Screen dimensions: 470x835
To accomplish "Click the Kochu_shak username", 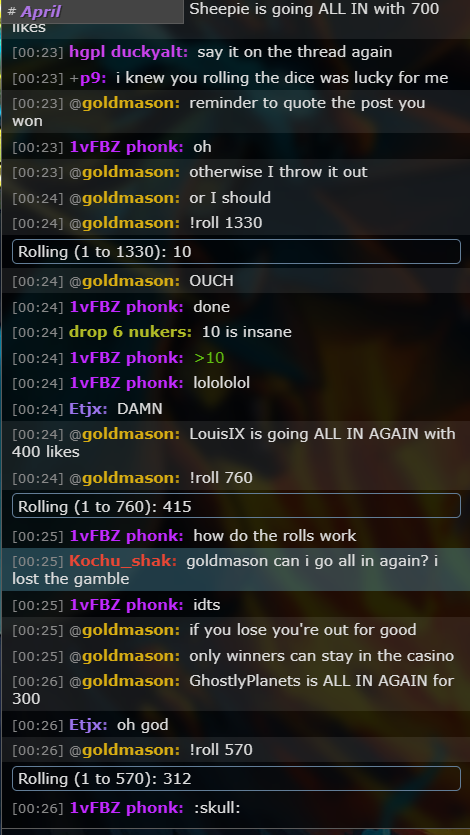I will (x=122, y=561).
